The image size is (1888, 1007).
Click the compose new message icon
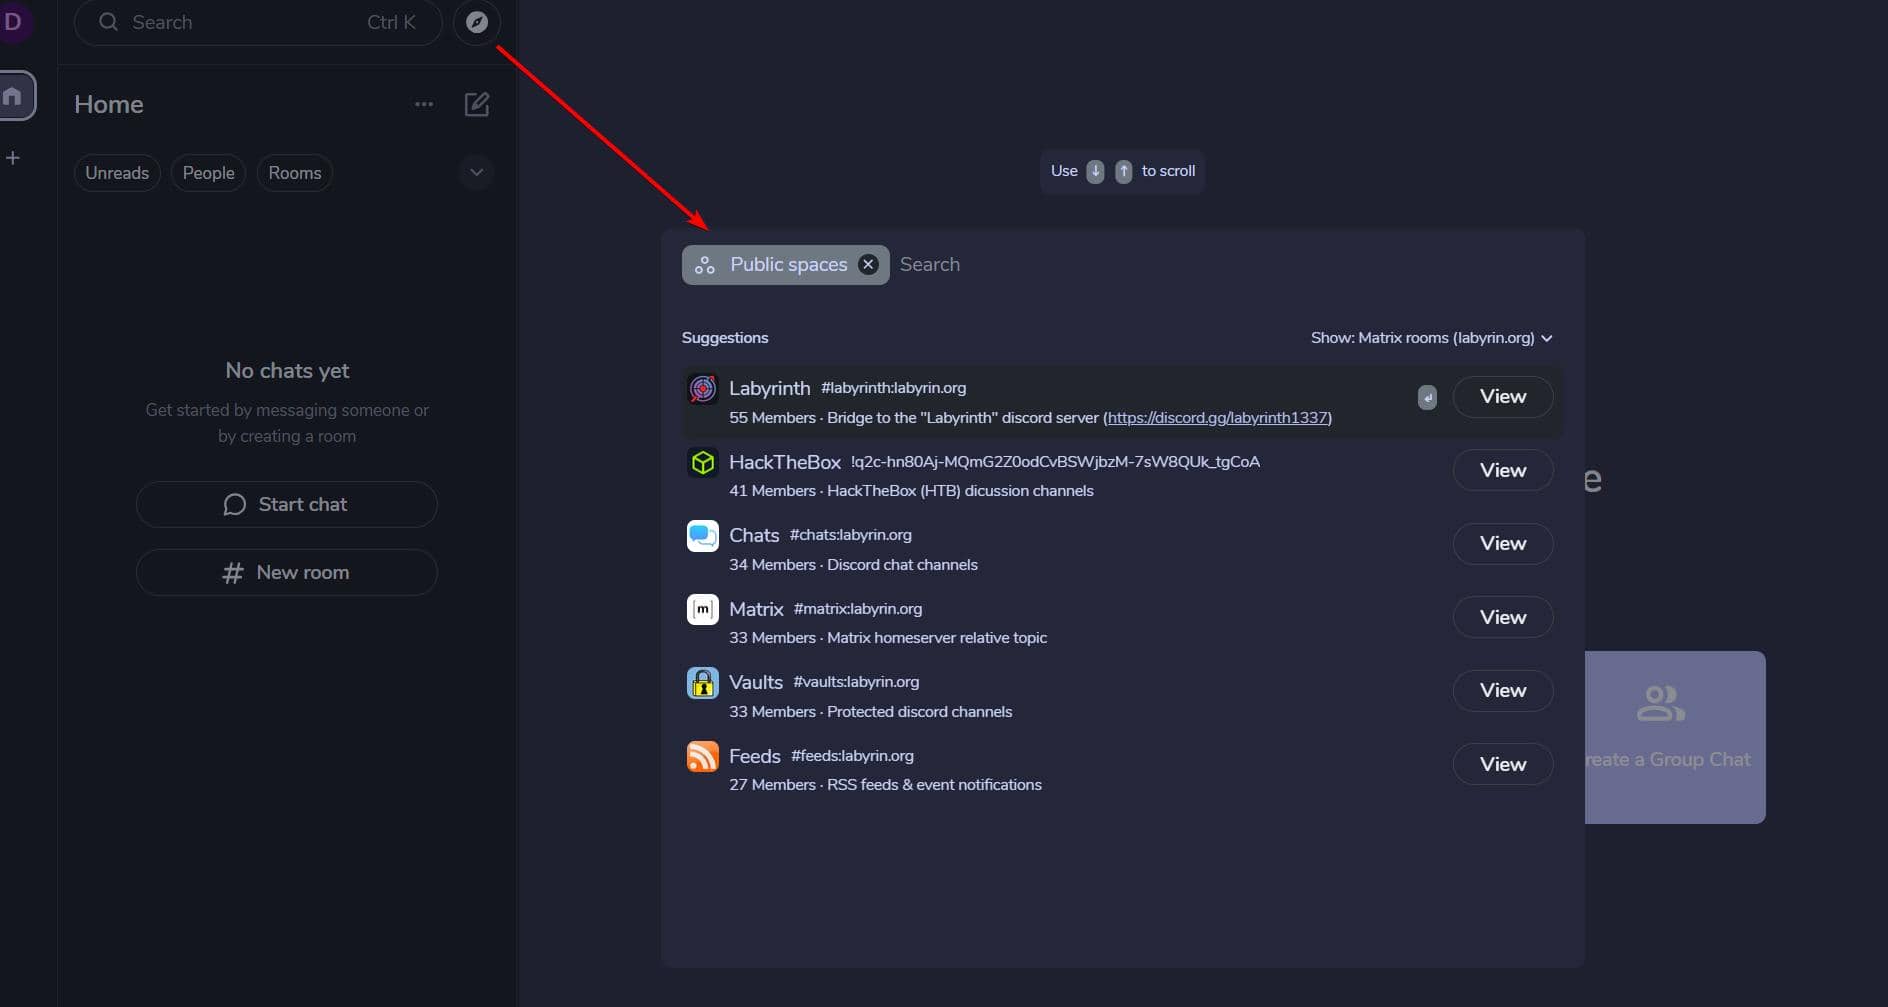click(477, 104)
